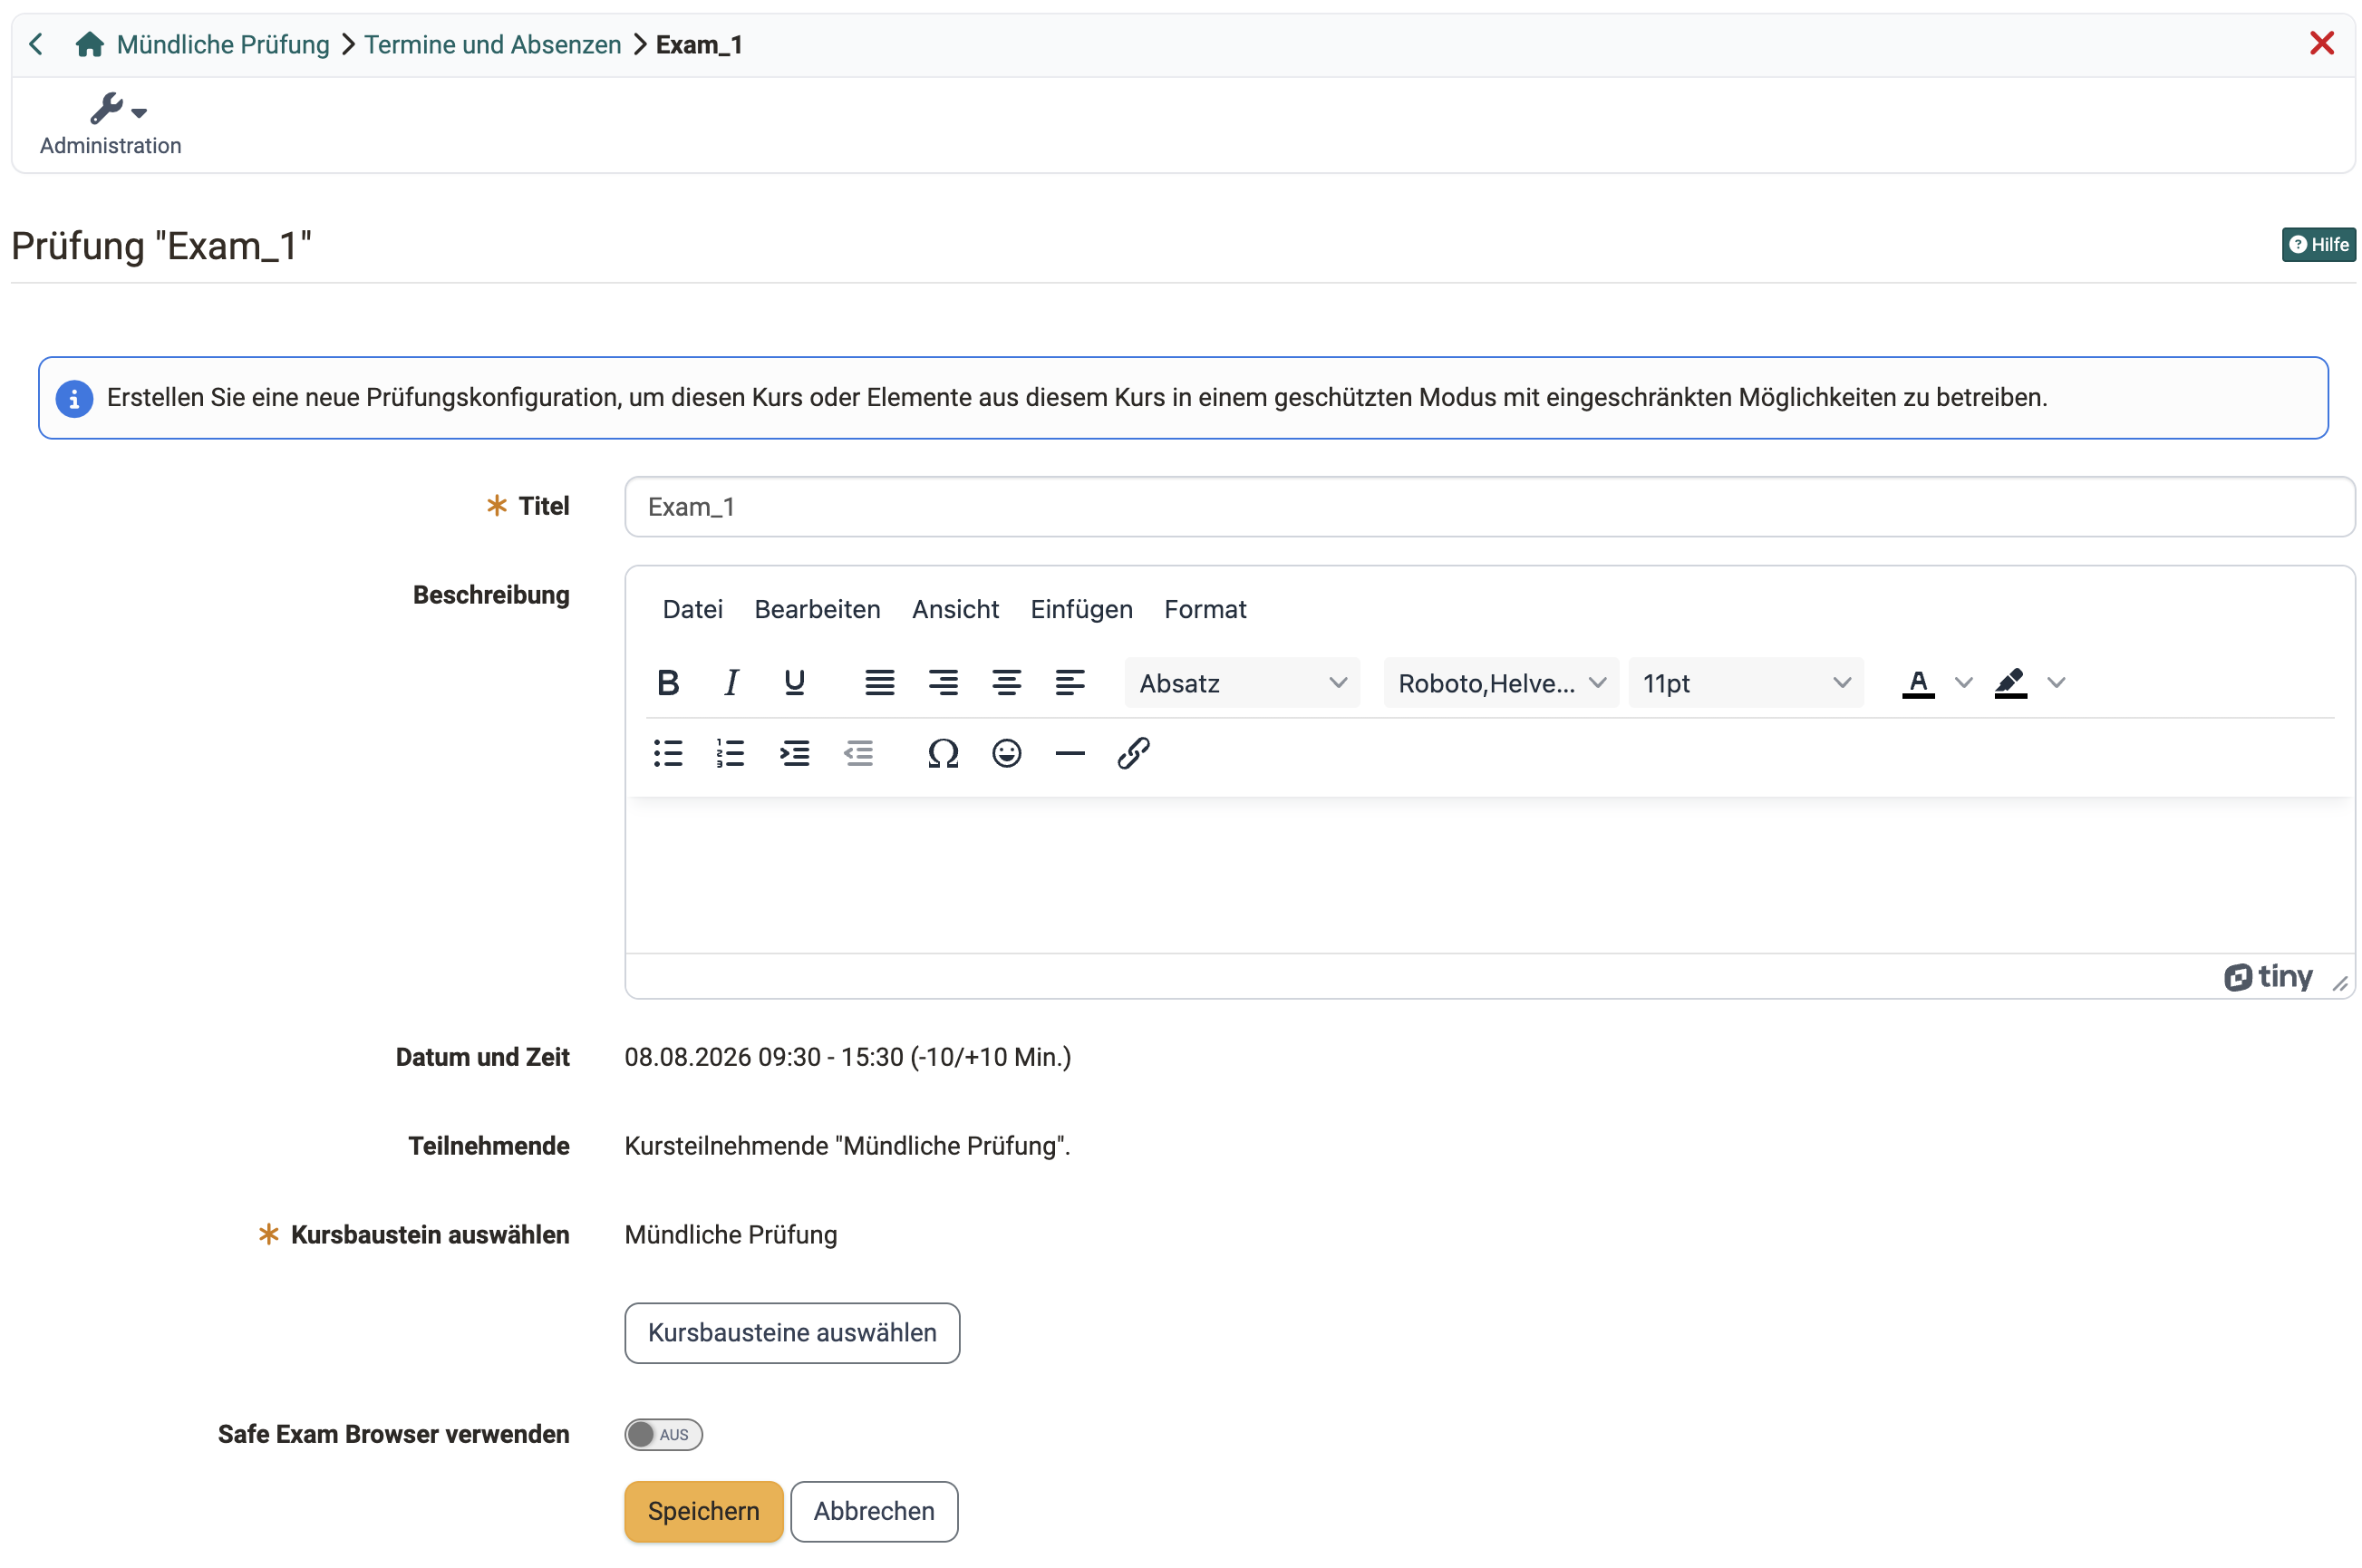Screen dimensions: 2362x1568
Task: Insert a horizontal line
Action: [1069, 752]
